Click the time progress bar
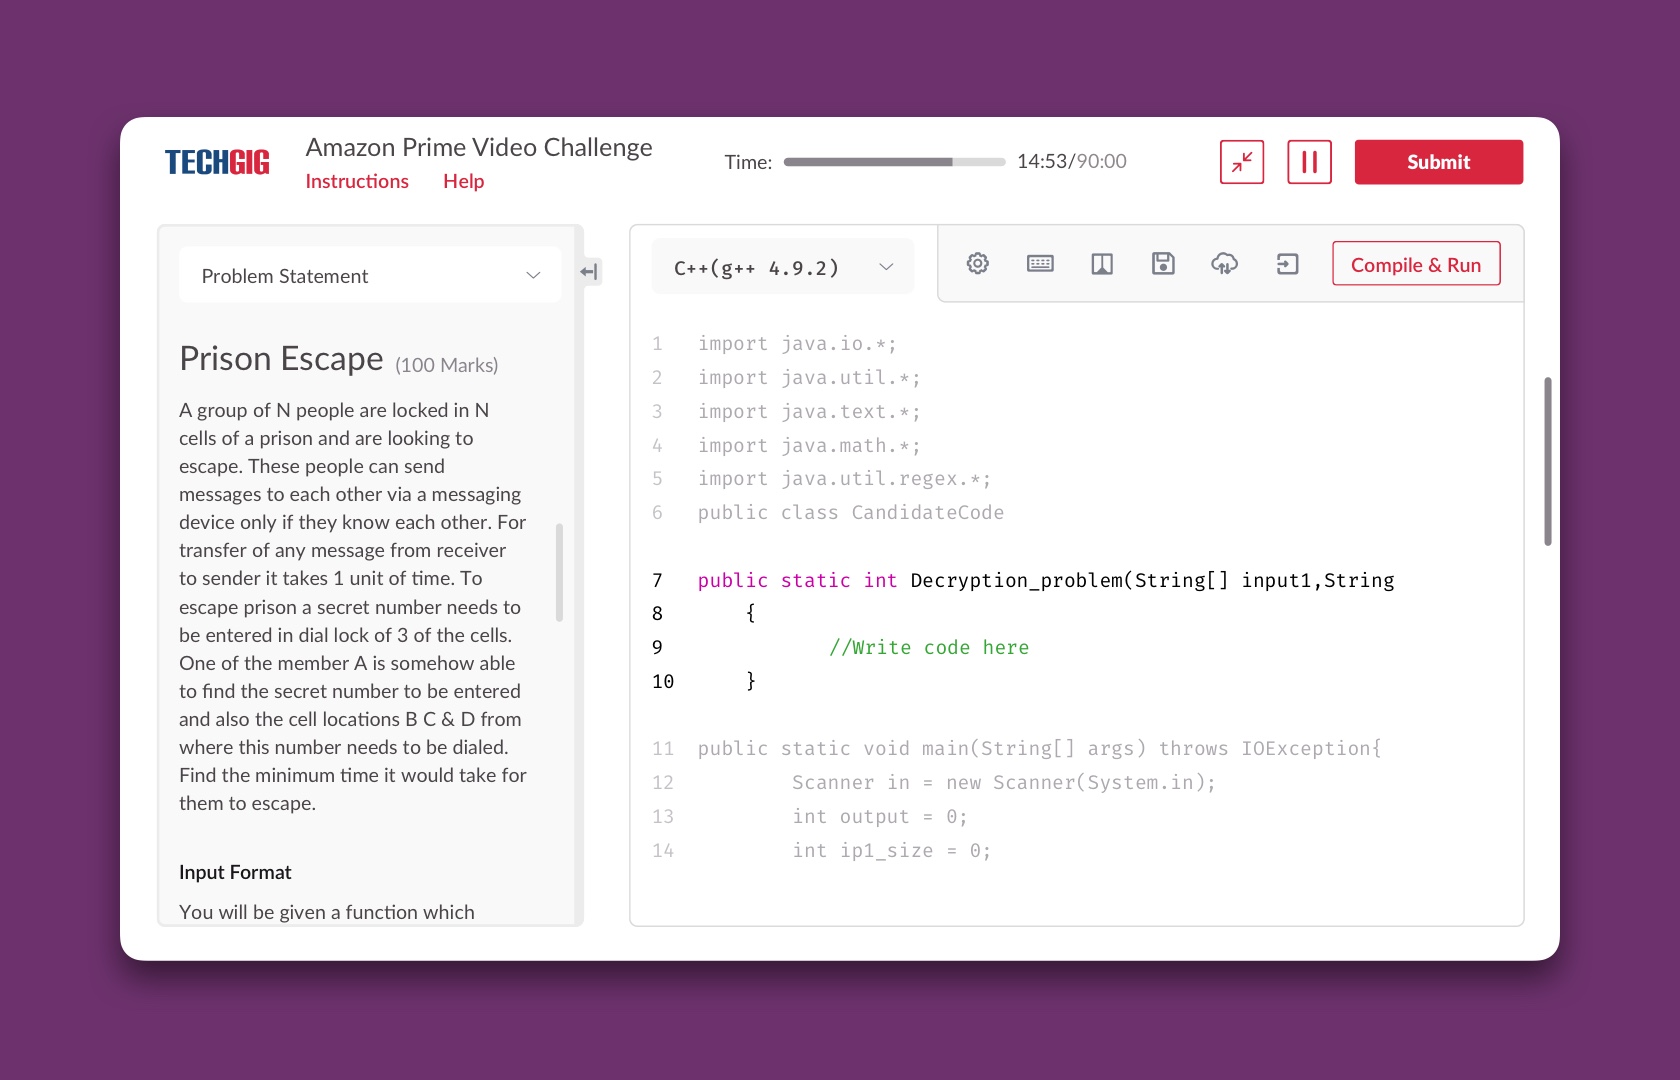This screenshot has height=1080, width=1680. 894,162
